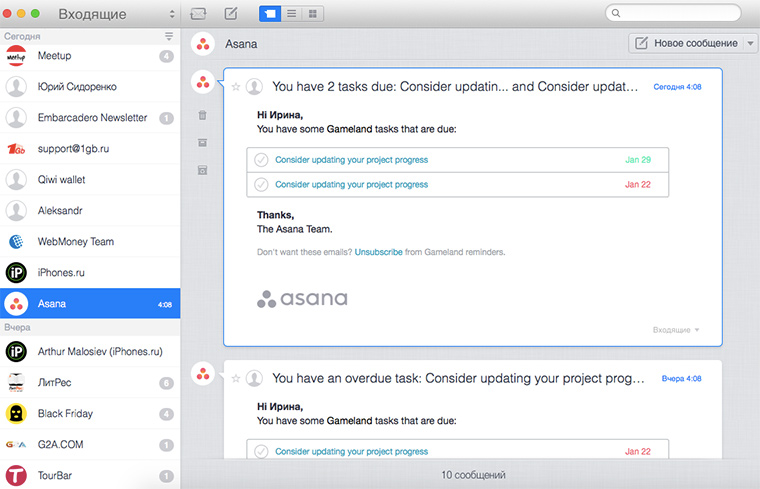Check off task circle in overdue email
Screen dimensions: 760x489
(261, 452)
